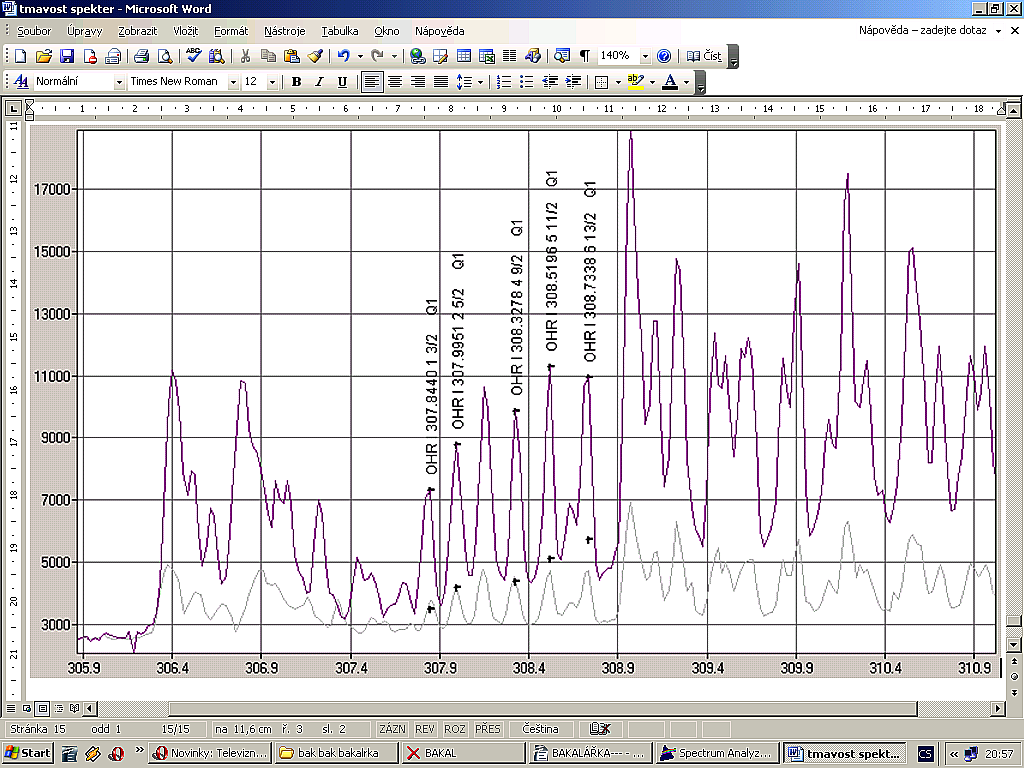
Task: Justify the paragraph text
Action: pyautogui.click(x=441, y=82)
